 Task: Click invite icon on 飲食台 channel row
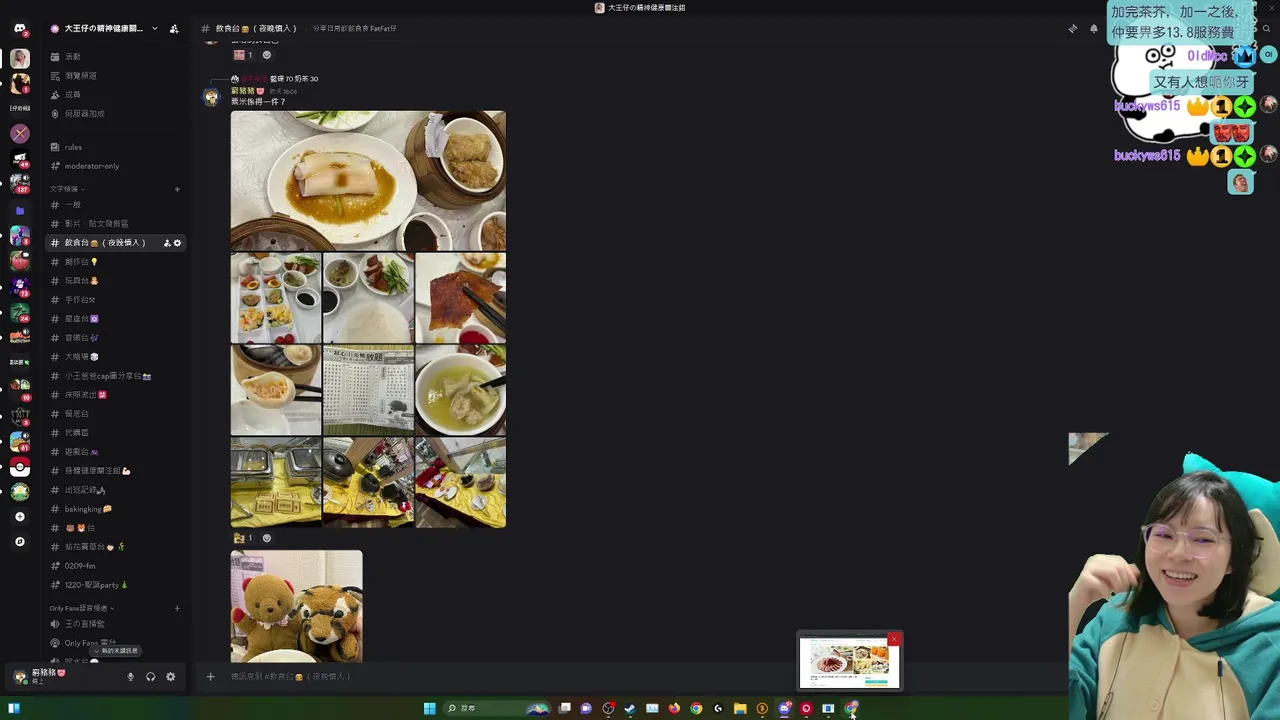point(167,243)
